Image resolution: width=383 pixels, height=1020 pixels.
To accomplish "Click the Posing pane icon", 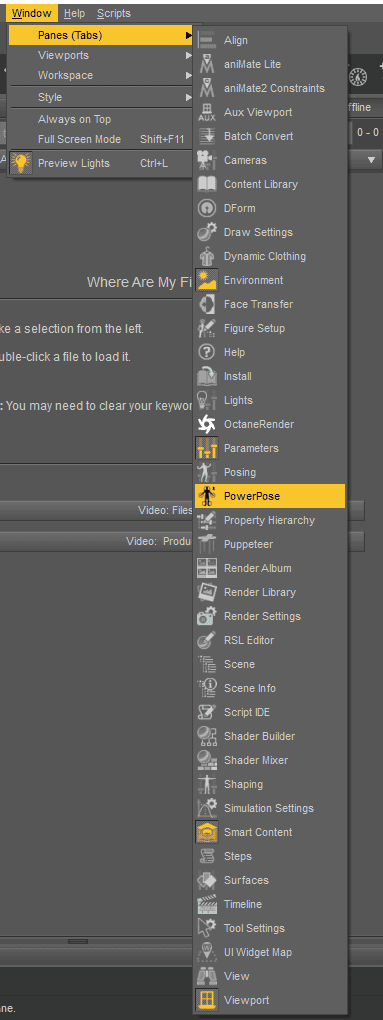I will [207, 472].
